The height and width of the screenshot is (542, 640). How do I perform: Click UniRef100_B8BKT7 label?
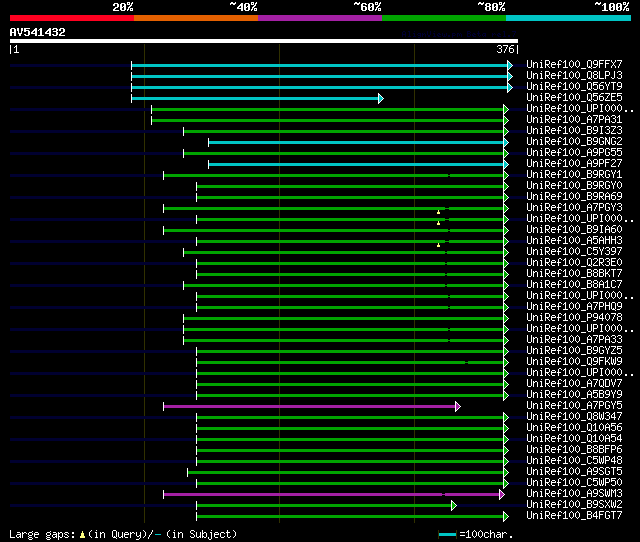[574, 274]
